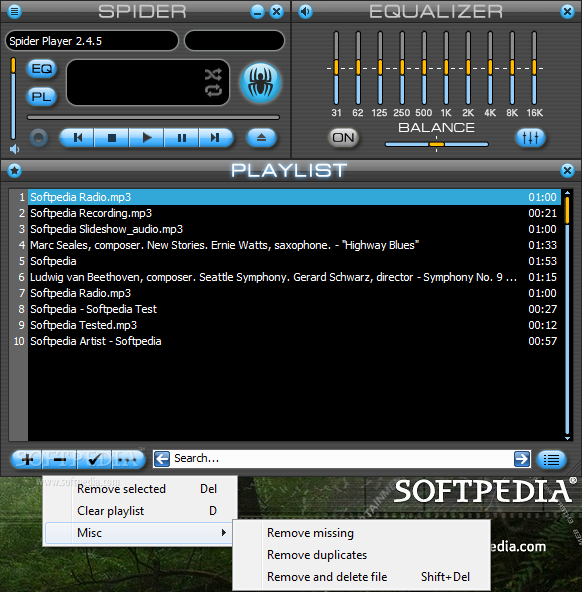The height and width of the screenshot is (592, 582).
Task: Stop playback
Action: (112, 138)
